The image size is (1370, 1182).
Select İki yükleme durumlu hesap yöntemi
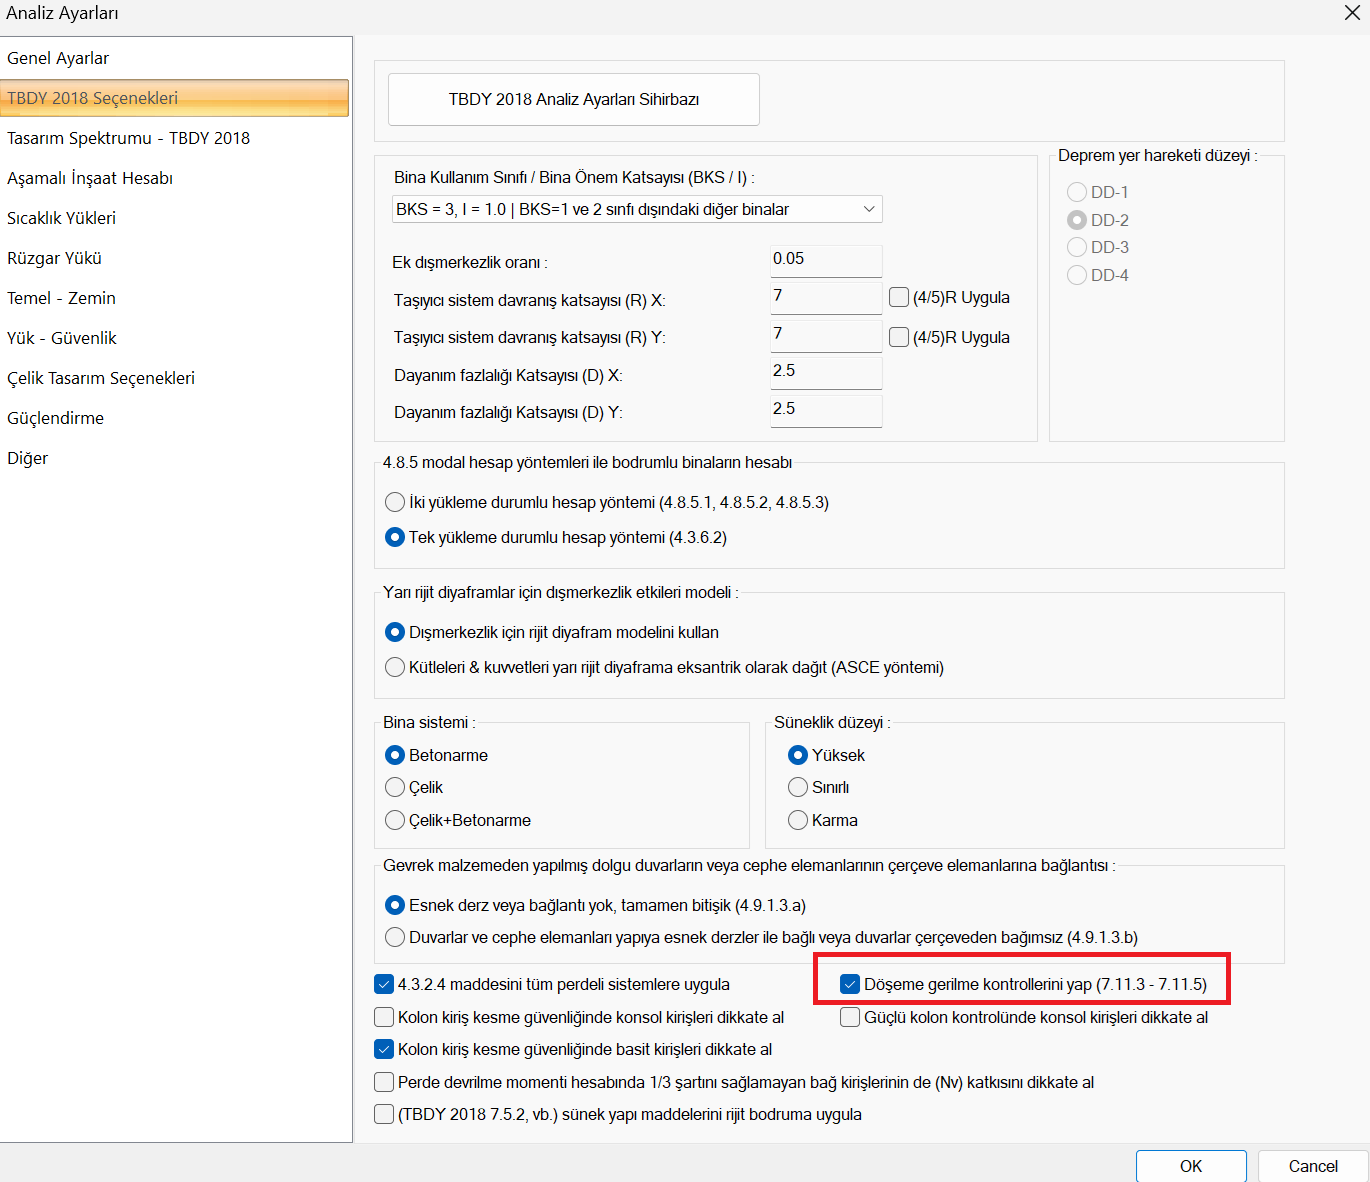pyautogui.click(x=395, y=502)
